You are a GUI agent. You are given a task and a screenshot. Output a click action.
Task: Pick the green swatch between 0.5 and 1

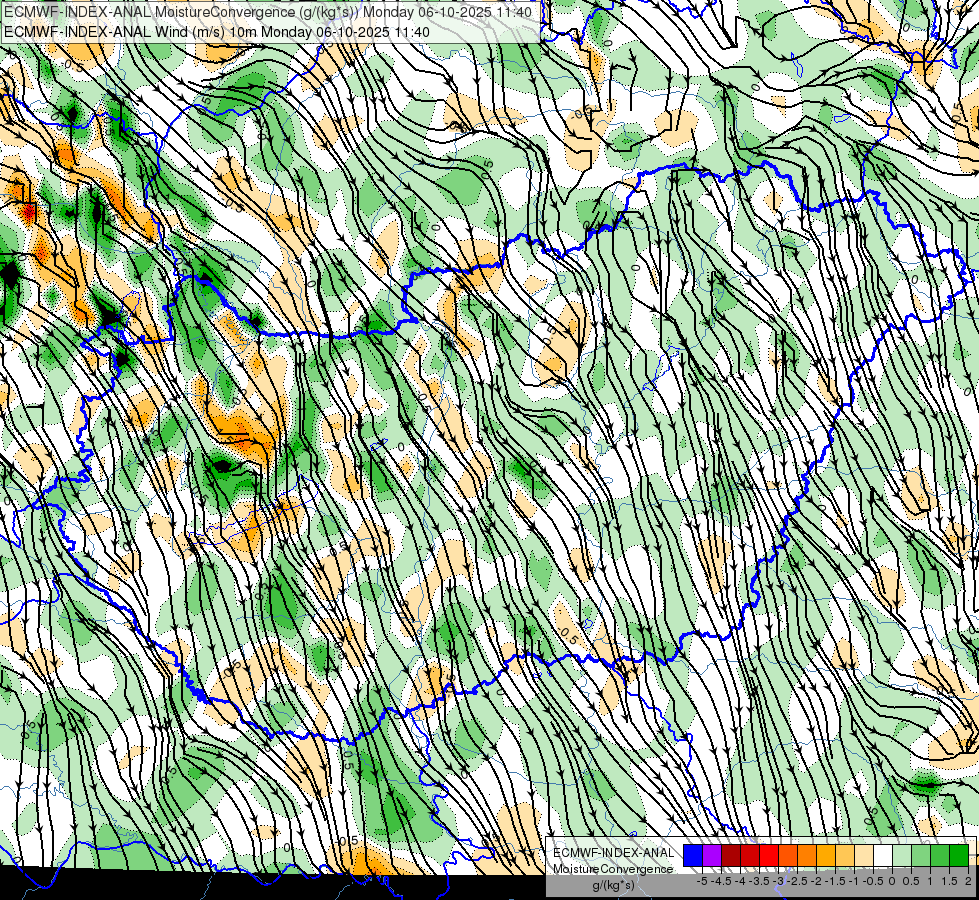point(920,856)
